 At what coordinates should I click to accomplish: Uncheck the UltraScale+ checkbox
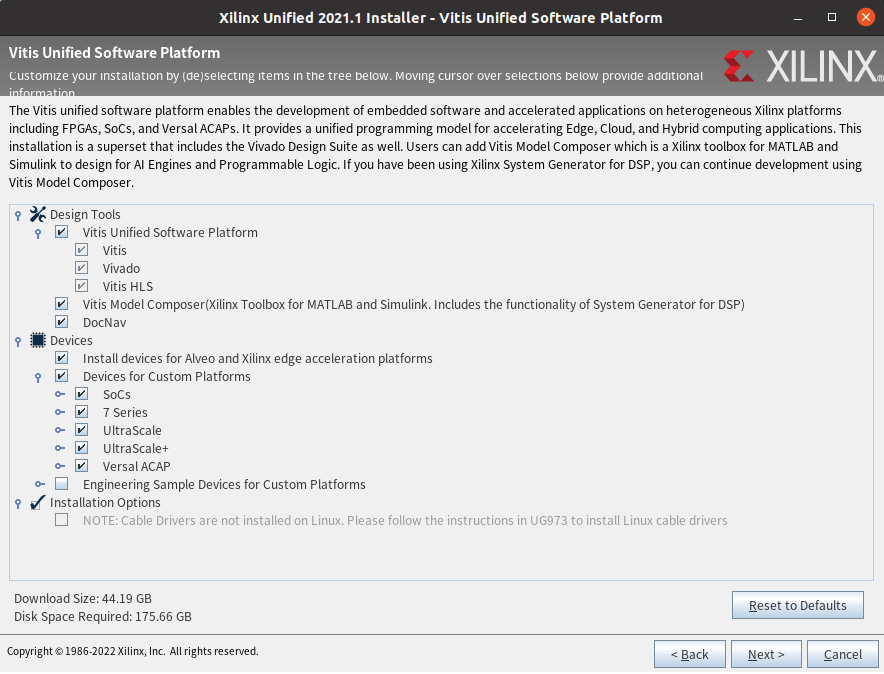tap(82, 448)
